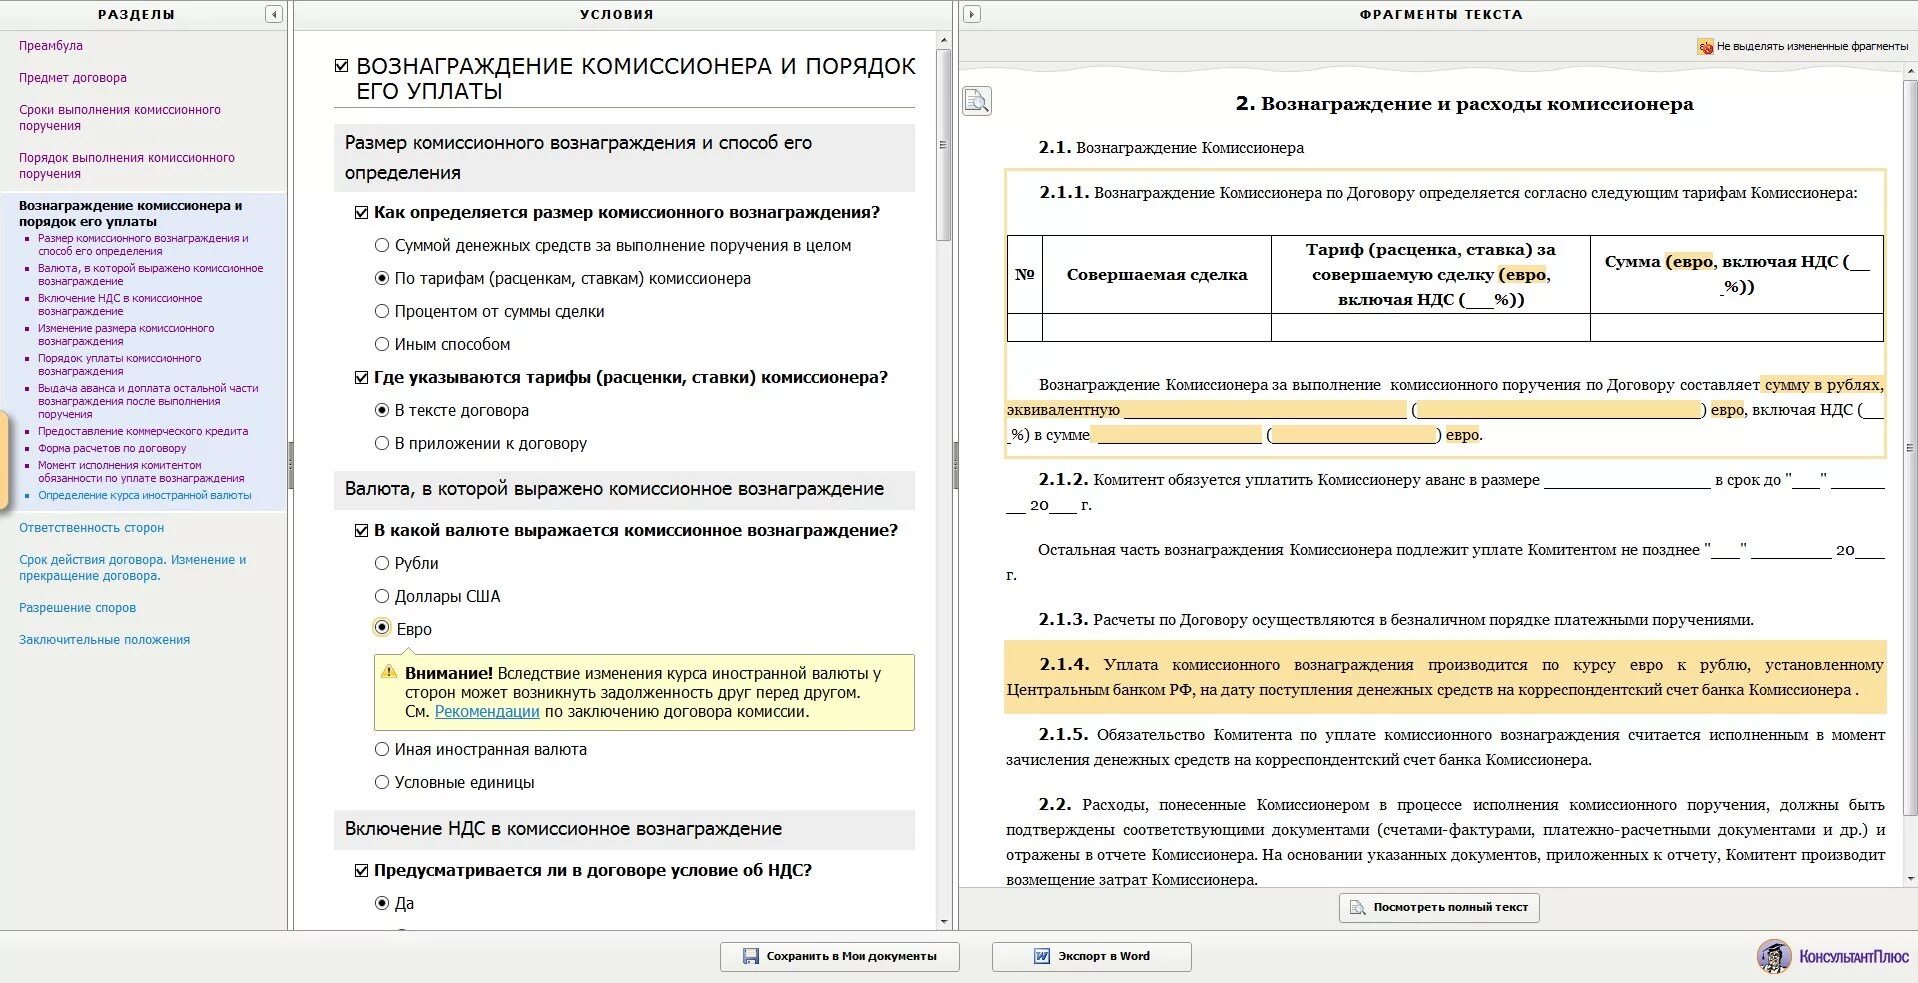Toggle checkbox Предусматривается ли условие об НДС

[x=362, y=870]
